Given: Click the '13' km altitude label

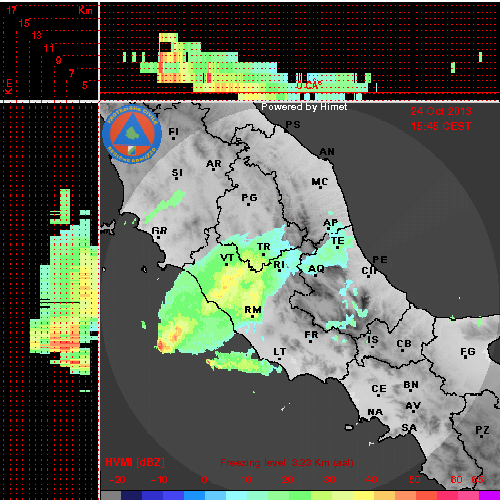Looking at the screenshot, I should tap(36, 35).
